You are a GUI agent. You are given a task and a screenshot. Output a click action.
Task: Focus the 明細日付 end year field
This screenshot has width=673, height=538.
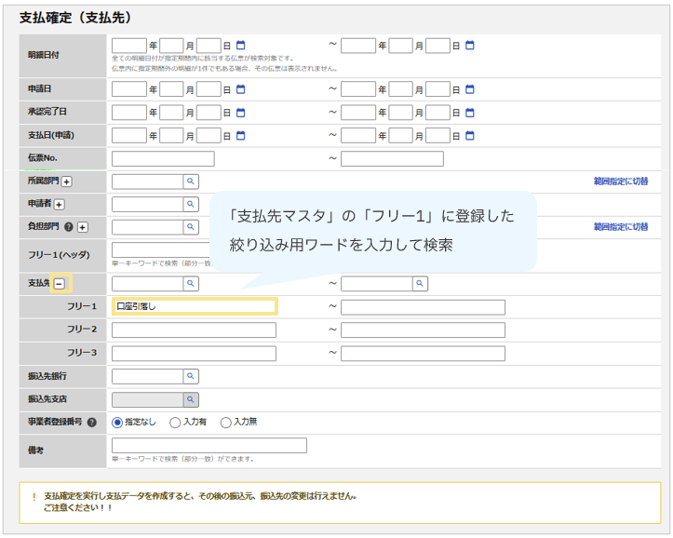coord(358,46)
